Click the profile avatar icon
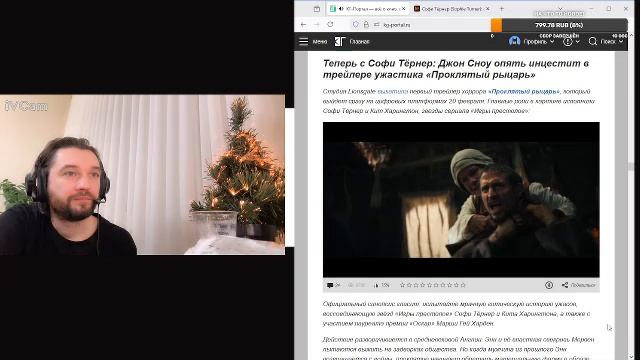Viewport: 640px width, 360px height. pos(515,41)
